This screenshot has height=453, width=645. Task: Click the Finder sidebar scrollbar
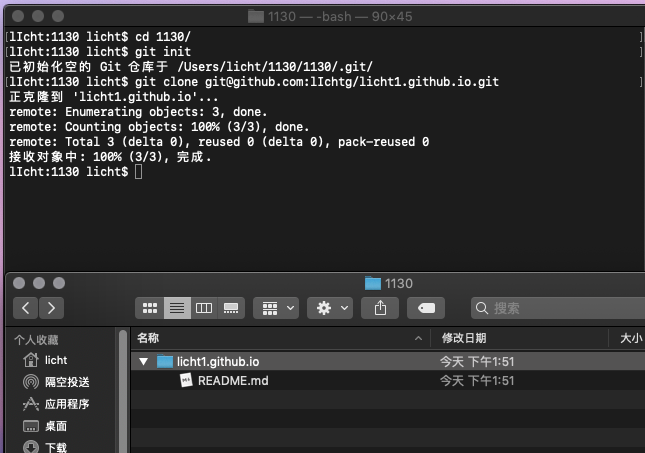point(123,391)
